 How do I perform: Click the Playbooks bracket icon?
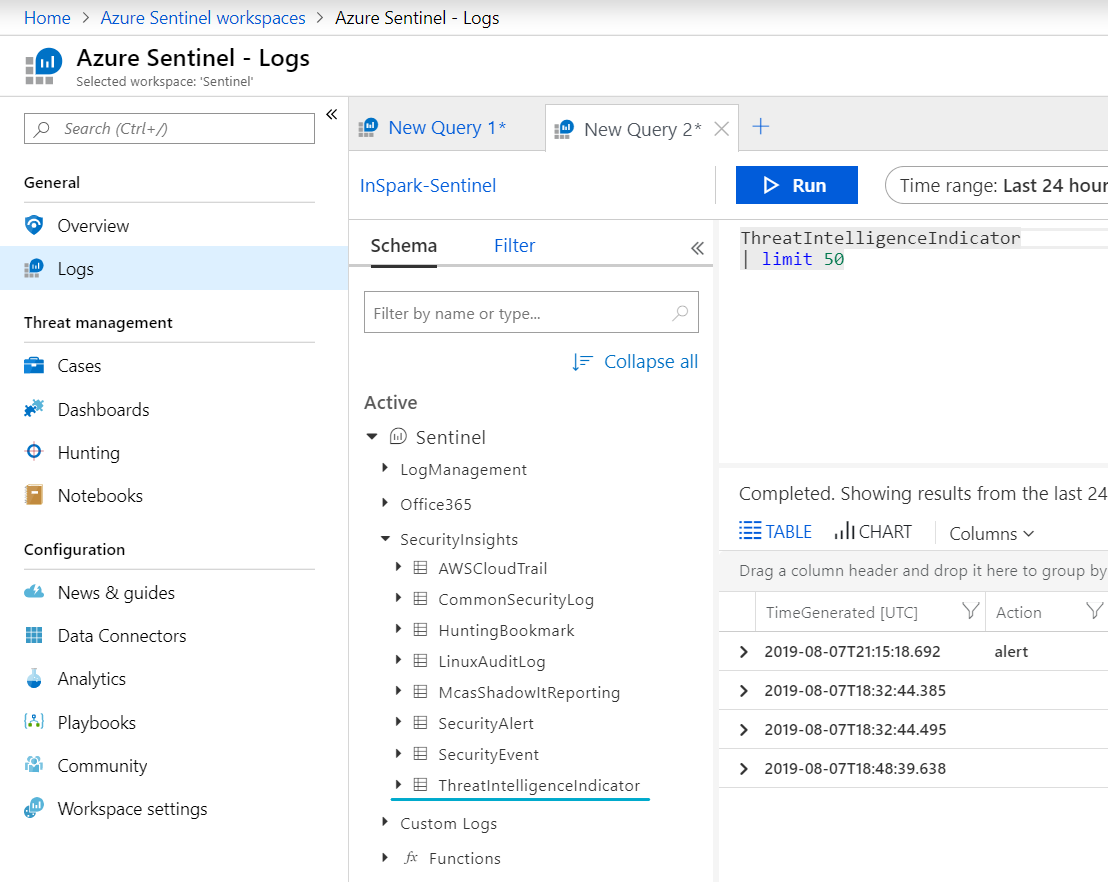tap(33, 722)
